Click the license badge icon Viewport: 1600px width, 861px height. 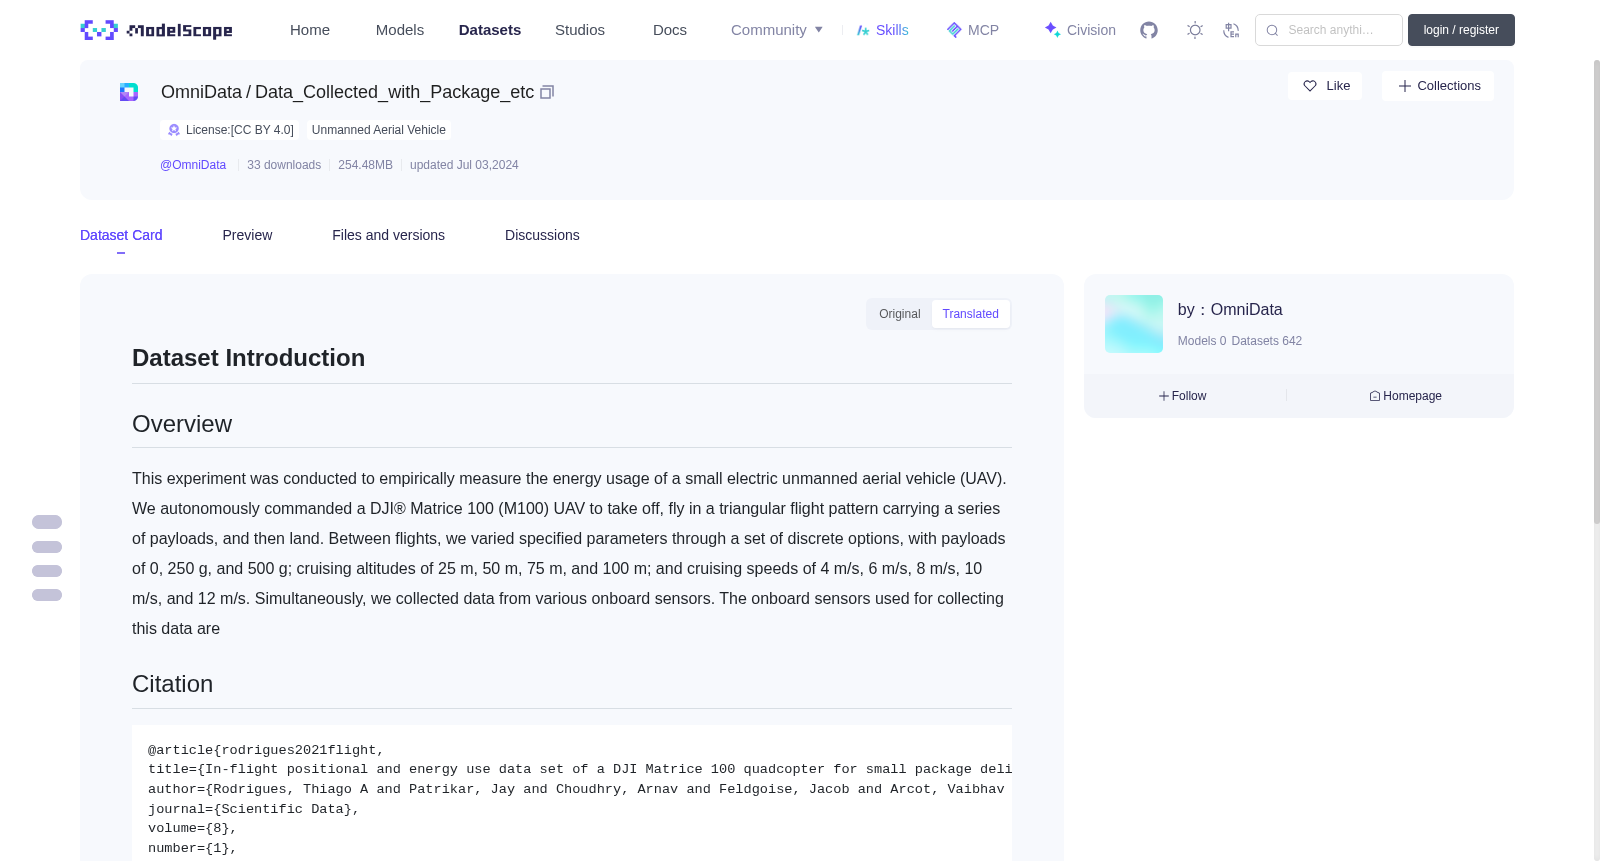tap(174, 130)
